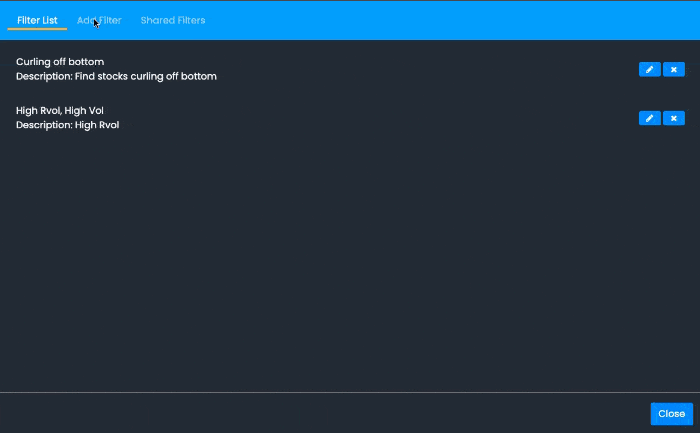The width and height of the screenshot is (700, 433).
Task: Select the High Rvol, High Vol filter name
Action: 60,110
